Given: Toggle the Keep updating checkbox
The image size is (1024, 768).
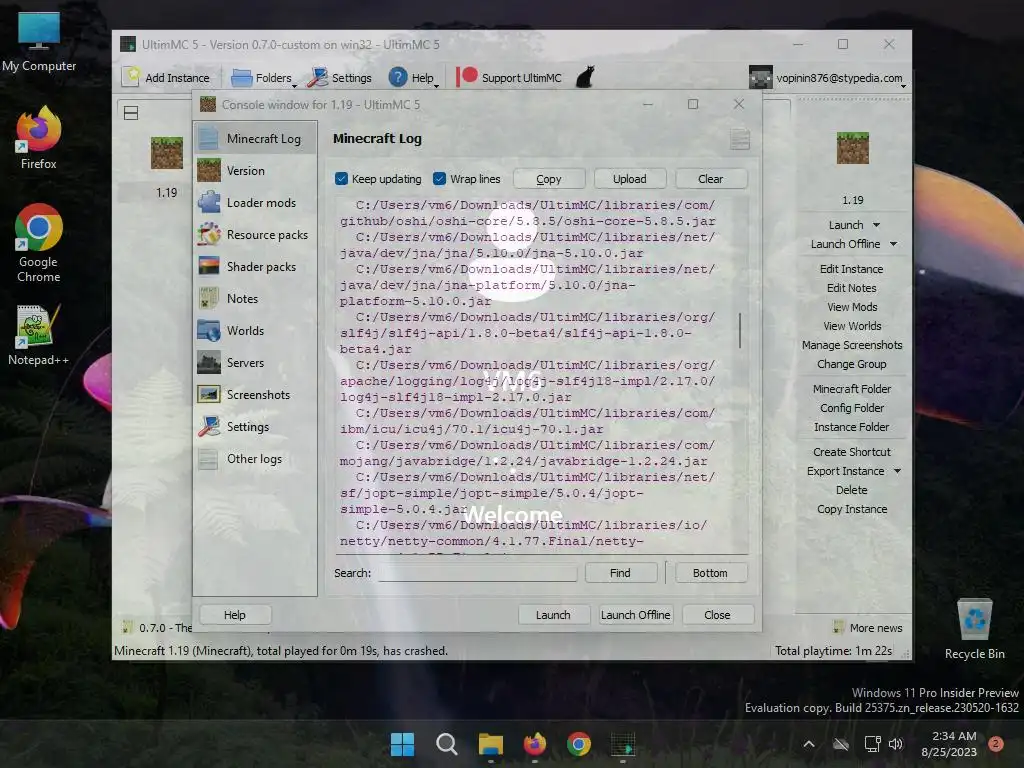Looking at the screenshot, I should click(x=341, y=178).
